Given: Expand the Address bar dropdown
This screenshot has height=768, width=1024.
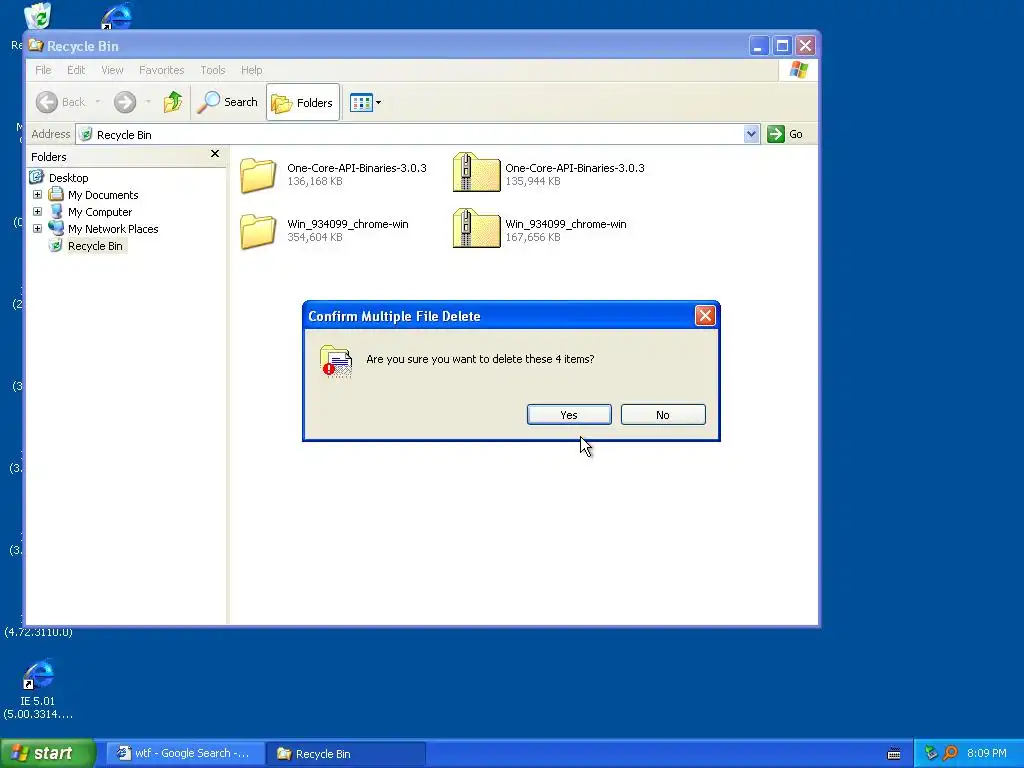Looking at the screenshot, I should point(752,134).
